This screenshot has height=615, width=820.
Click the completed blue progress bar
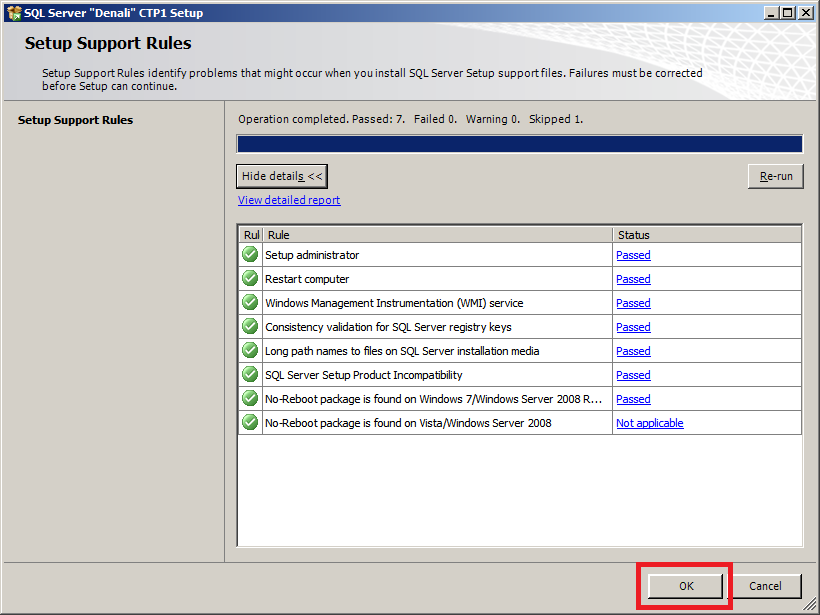pos(520,144)
